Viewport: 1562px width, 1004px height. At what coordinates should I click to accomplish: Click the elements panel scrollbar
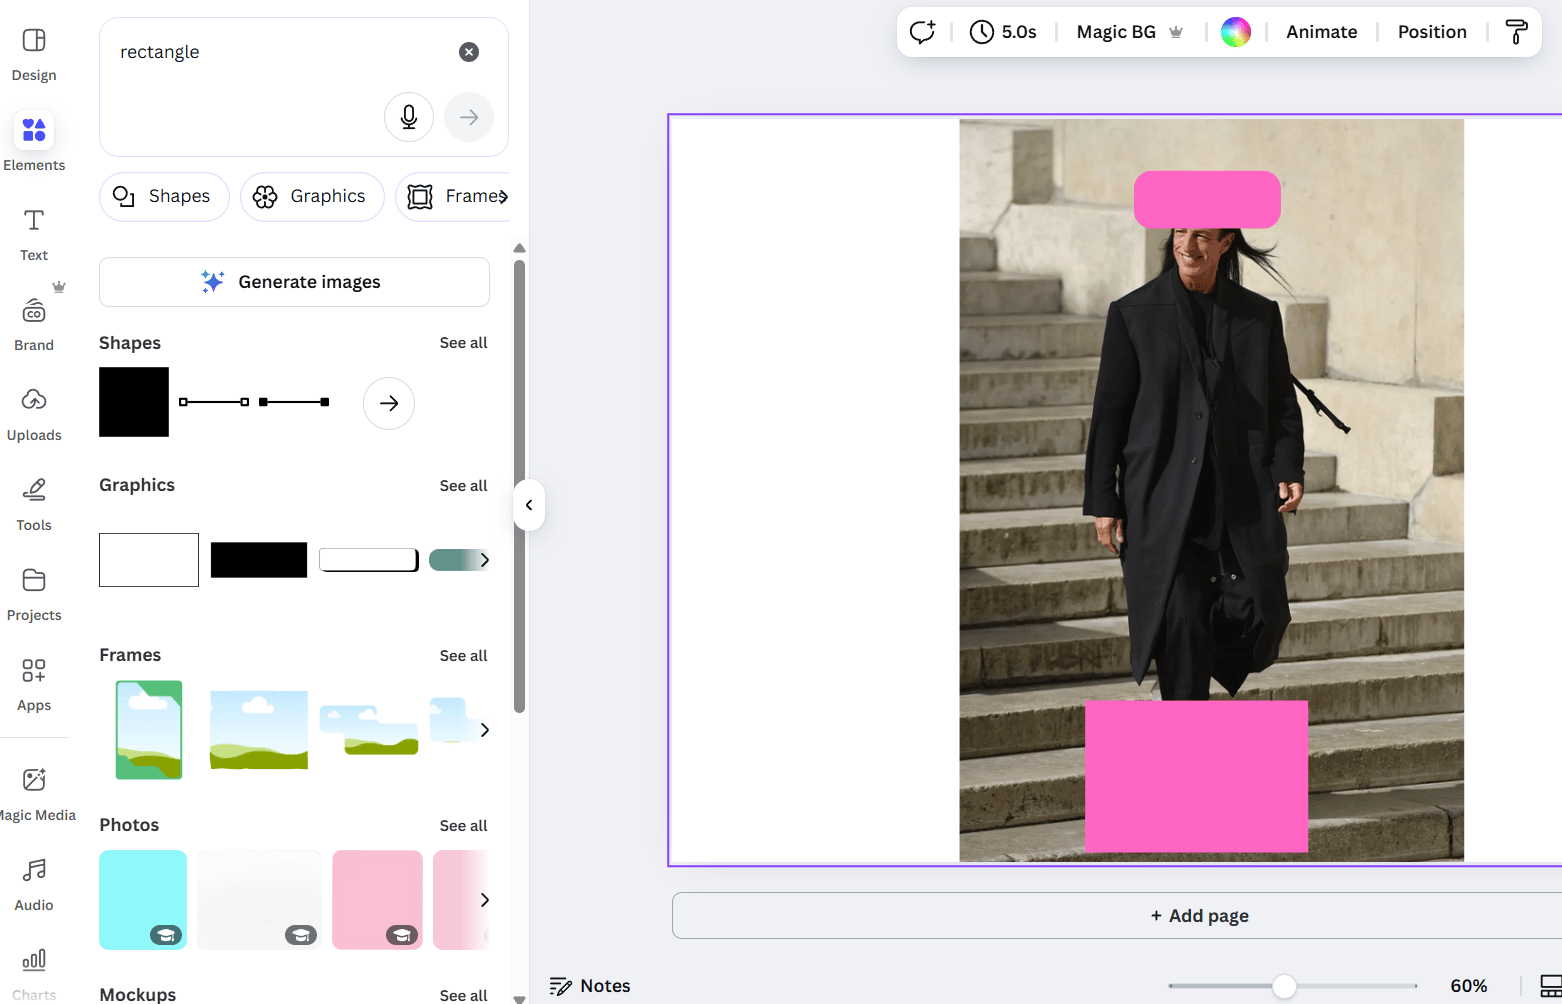click(519, 486)
